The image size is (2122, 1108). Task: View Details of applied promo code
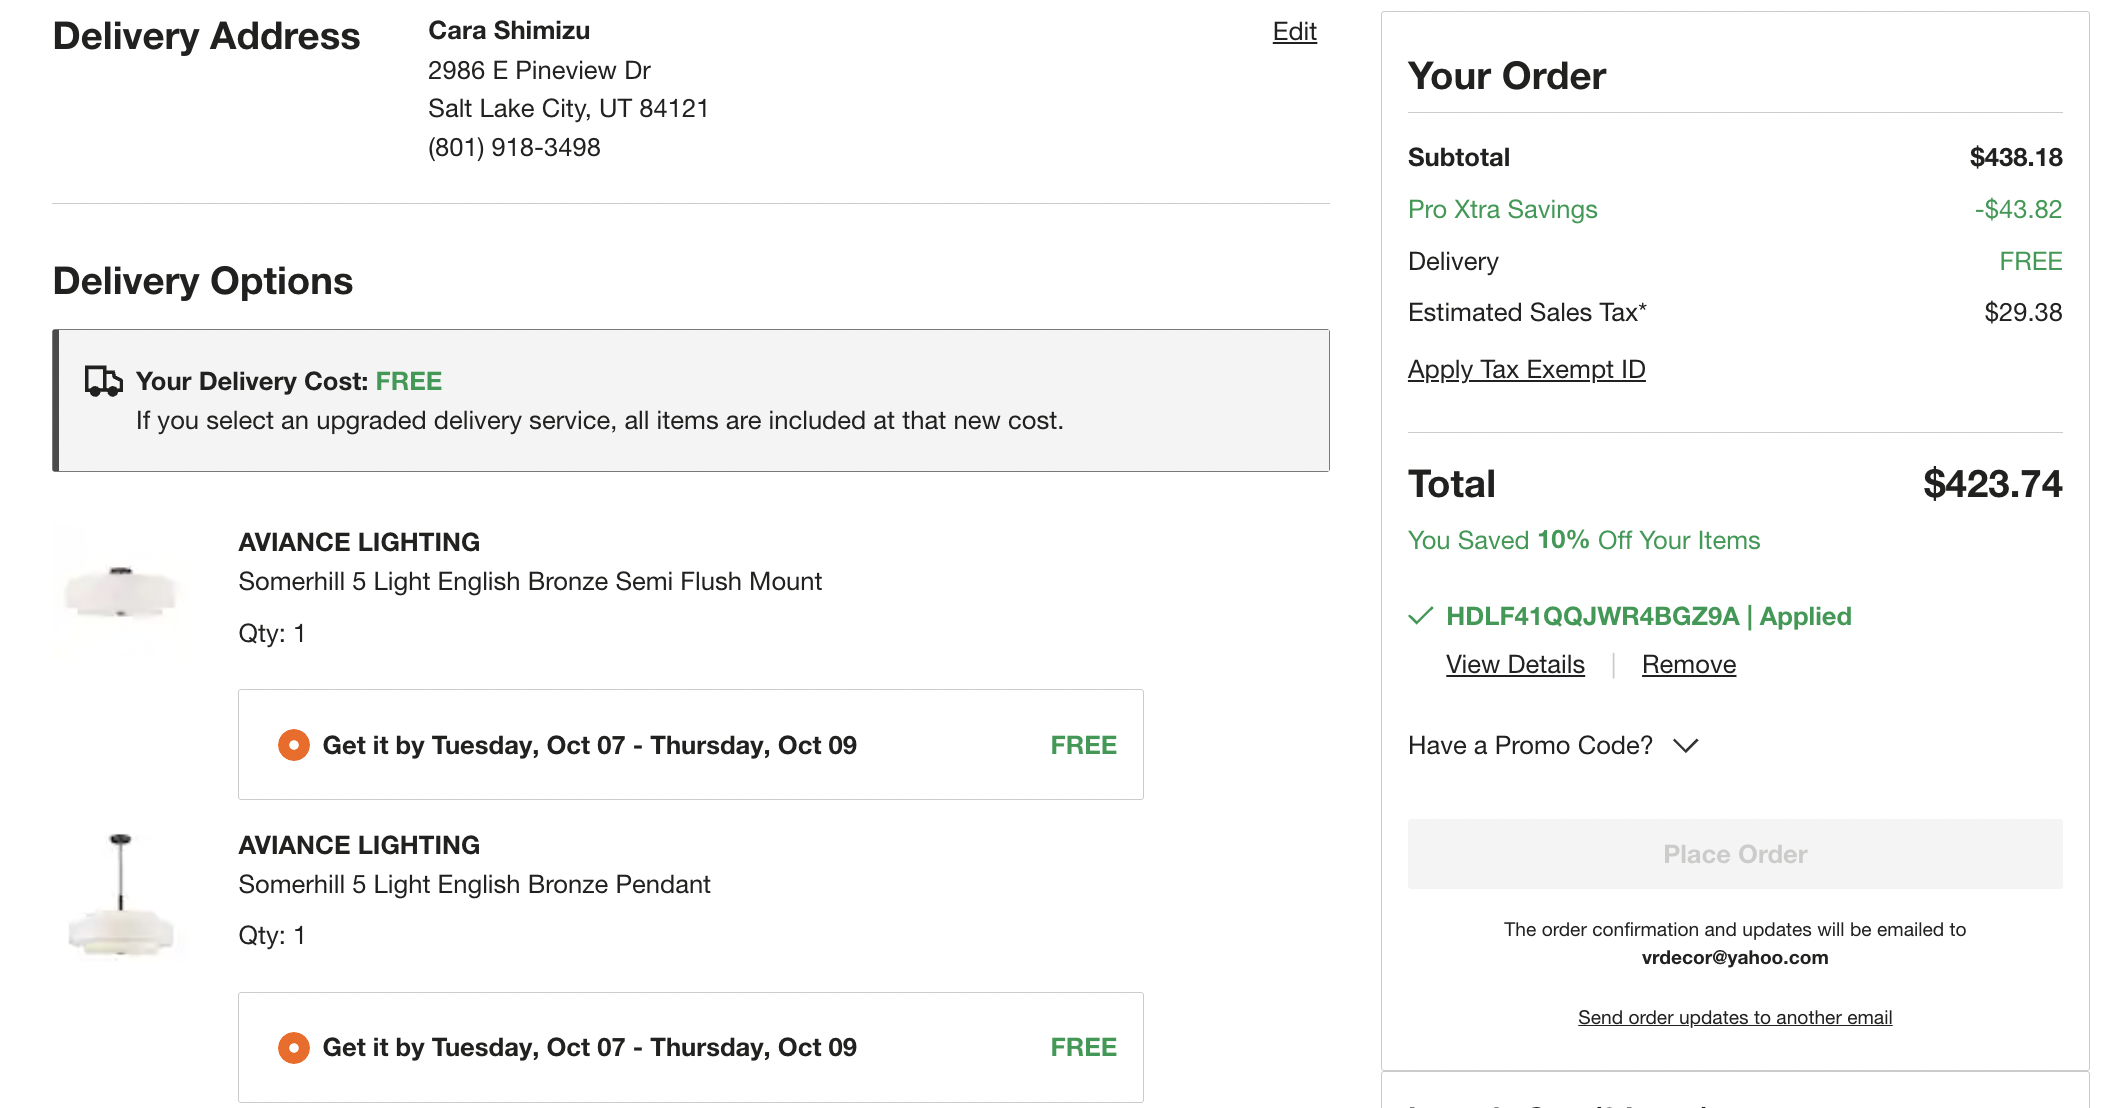click(1515, 665)
